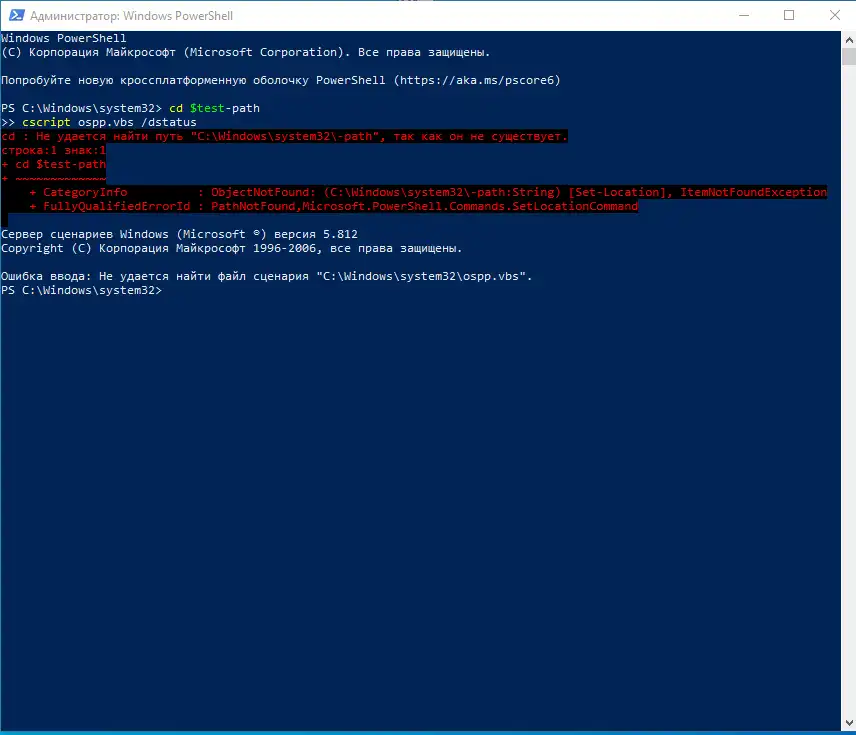Click the 'Ошибка ввода' ospp.vbs error line
The image size is (856, 735).
266,276
